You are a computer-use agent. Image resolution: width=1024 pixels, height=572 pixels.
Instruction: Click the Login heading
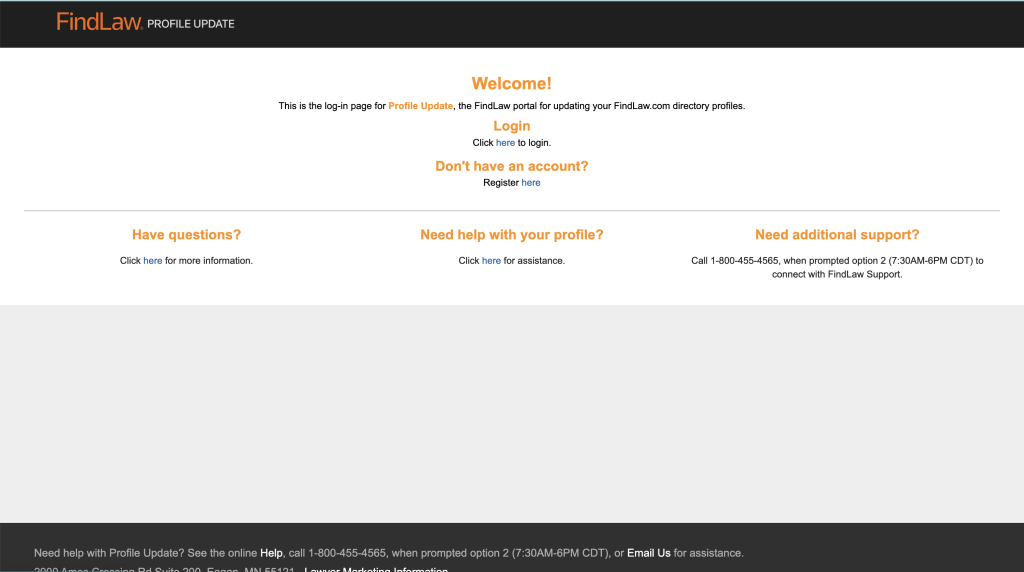coord(512,126)
